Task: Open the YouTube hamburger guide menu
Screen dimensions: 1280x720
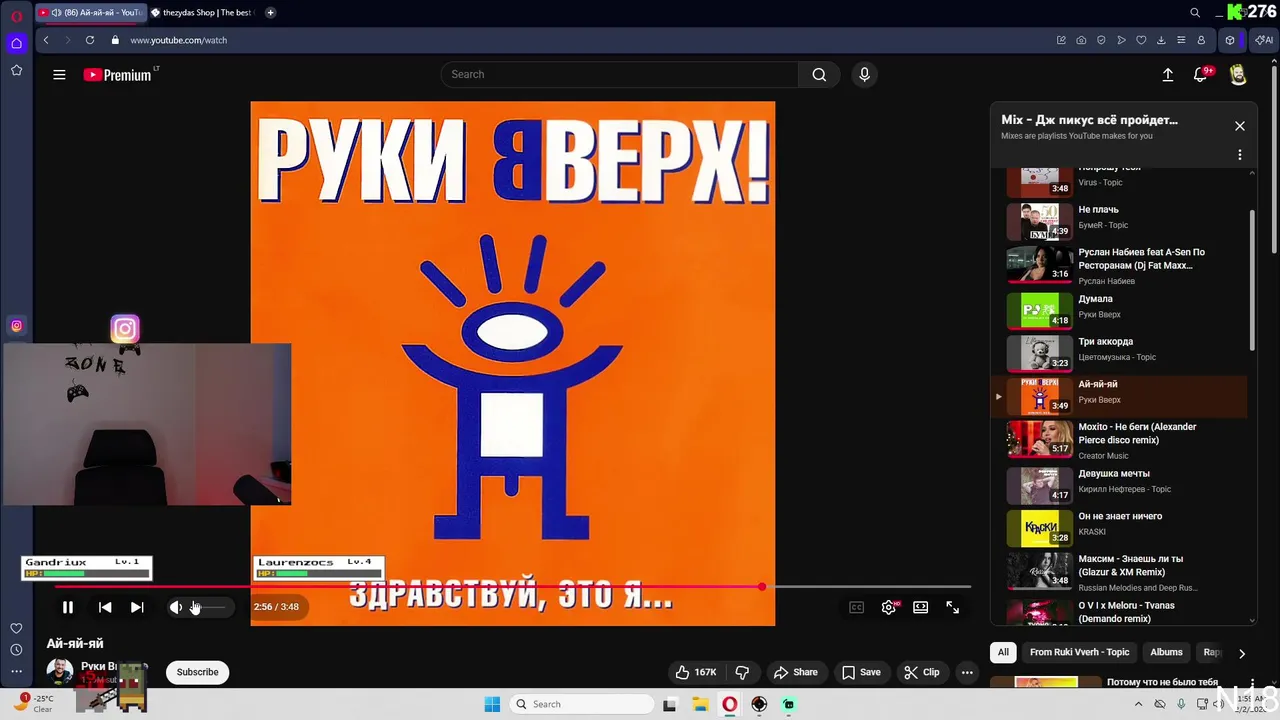Action: click(x=59, y=74)
